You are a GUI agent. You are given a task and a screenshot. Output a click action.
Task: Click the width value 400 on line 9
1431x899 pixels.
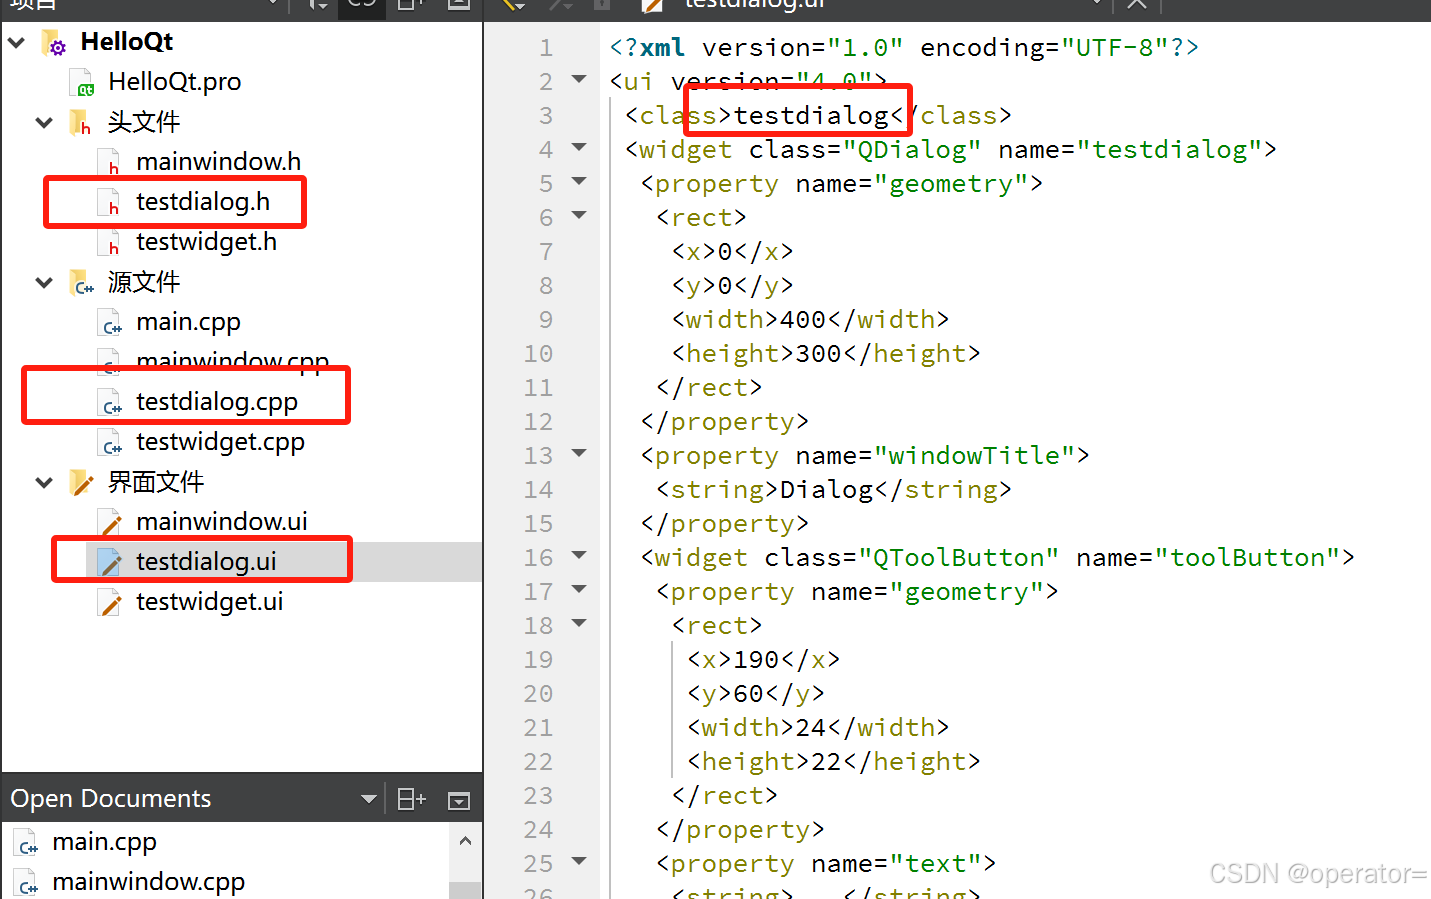(x=803, y=320)
